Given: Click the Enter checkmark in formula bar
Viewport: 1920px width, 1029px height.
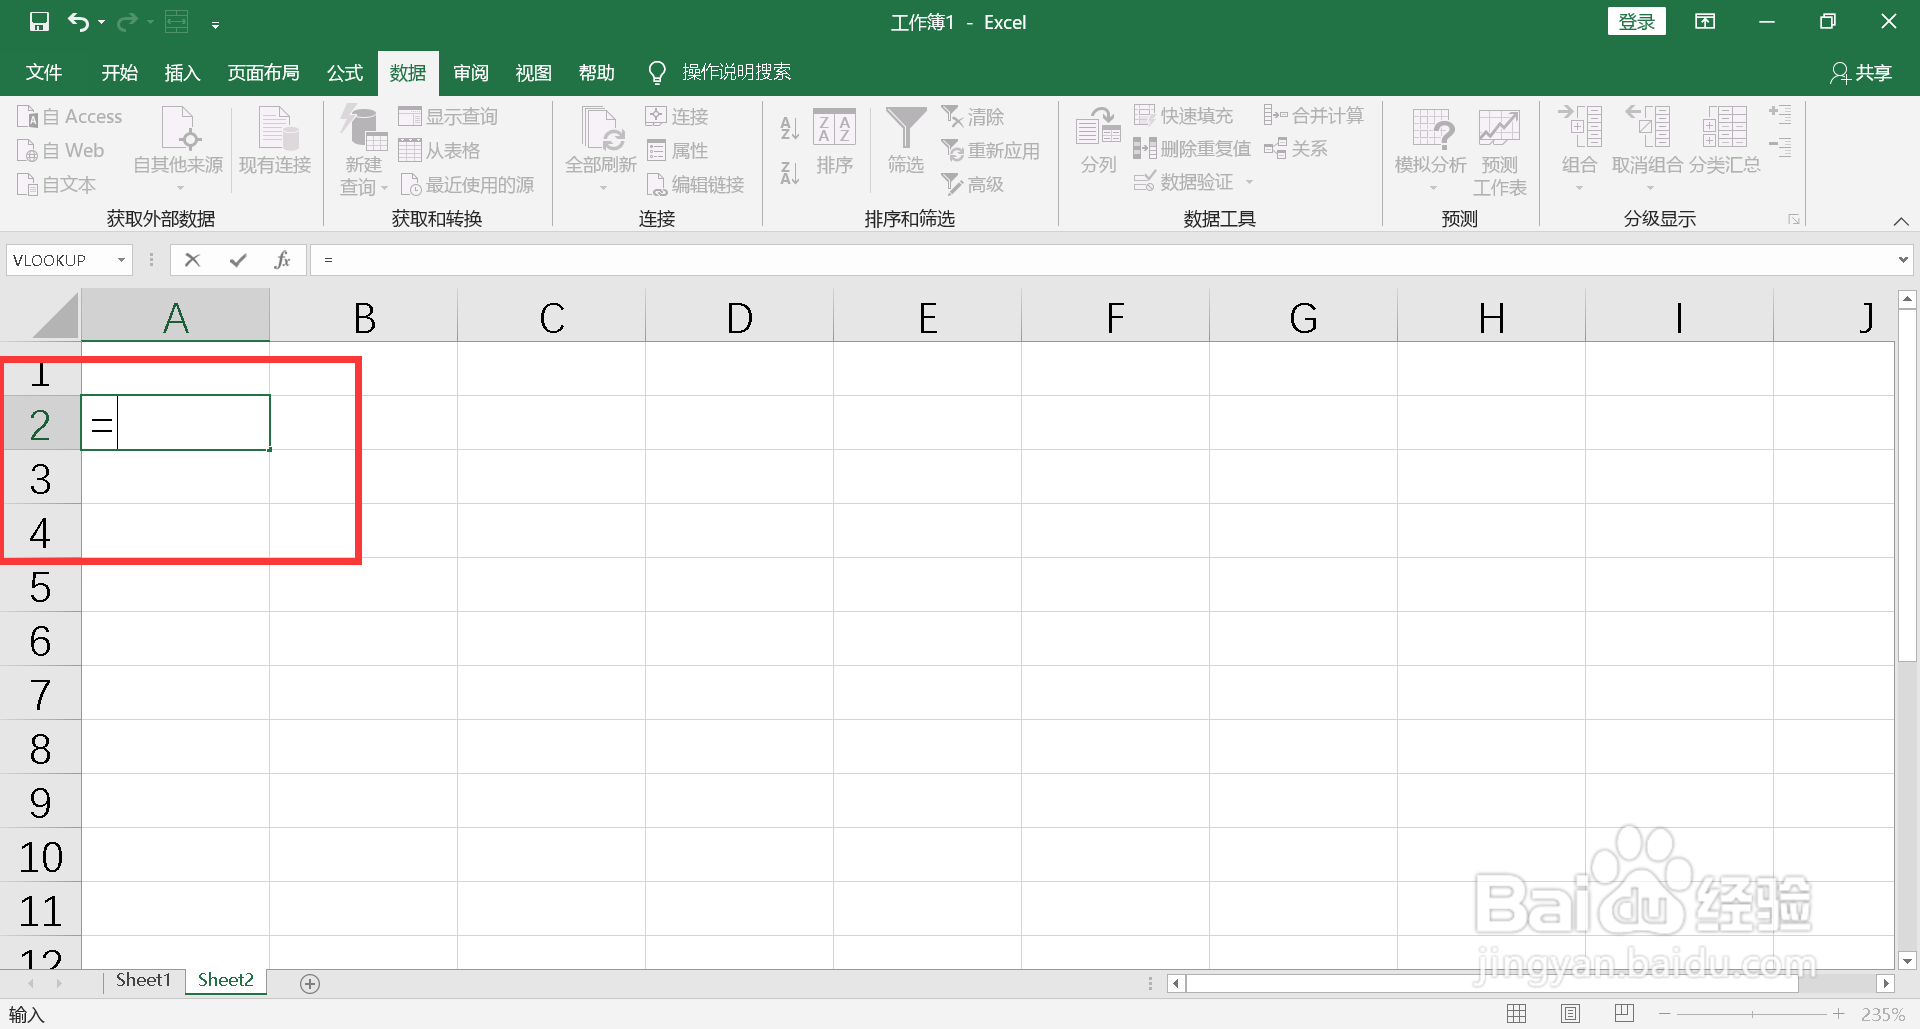Looking at the screenshot, I should click(x=238, y=260).
